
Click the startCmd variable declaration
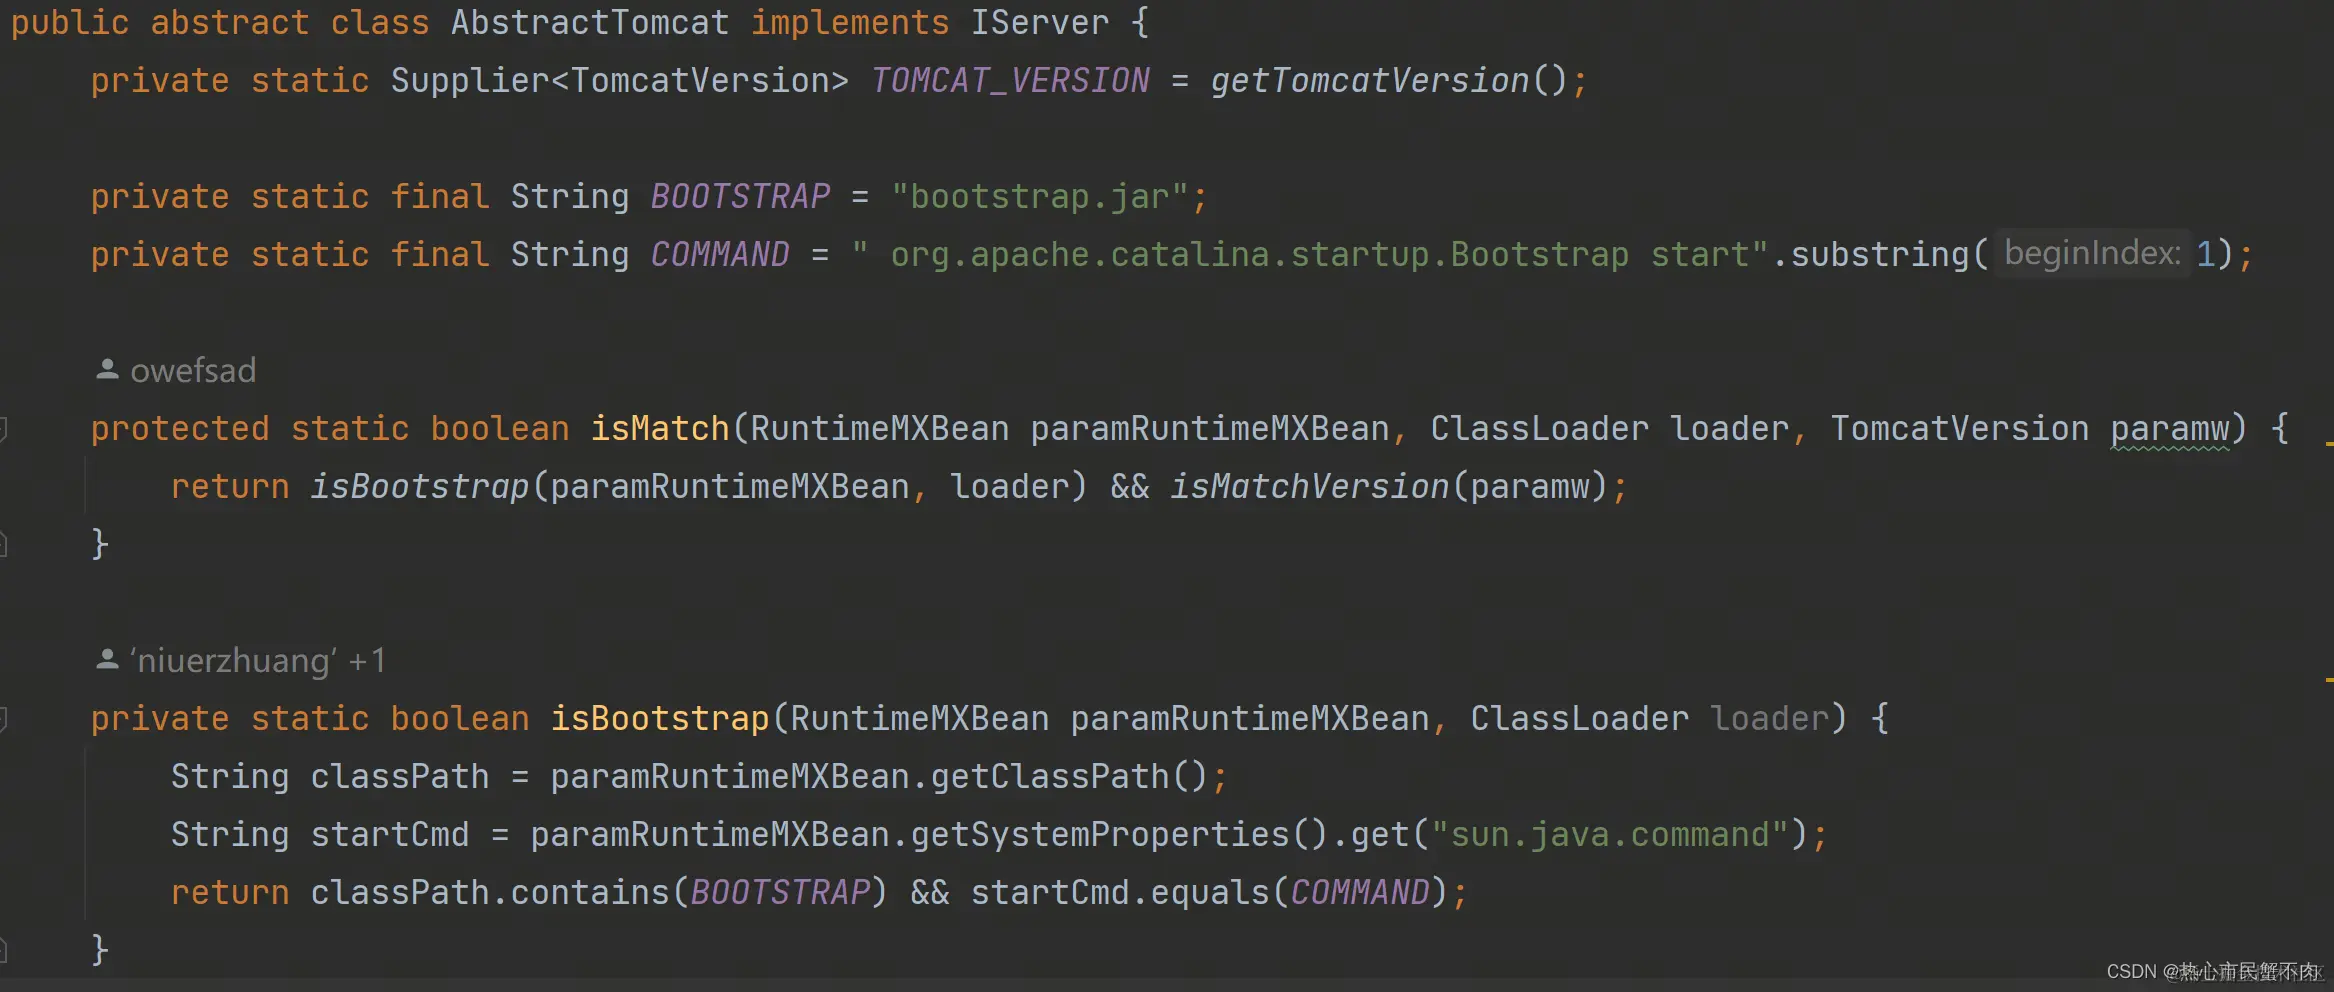click(x=390, y=834)
